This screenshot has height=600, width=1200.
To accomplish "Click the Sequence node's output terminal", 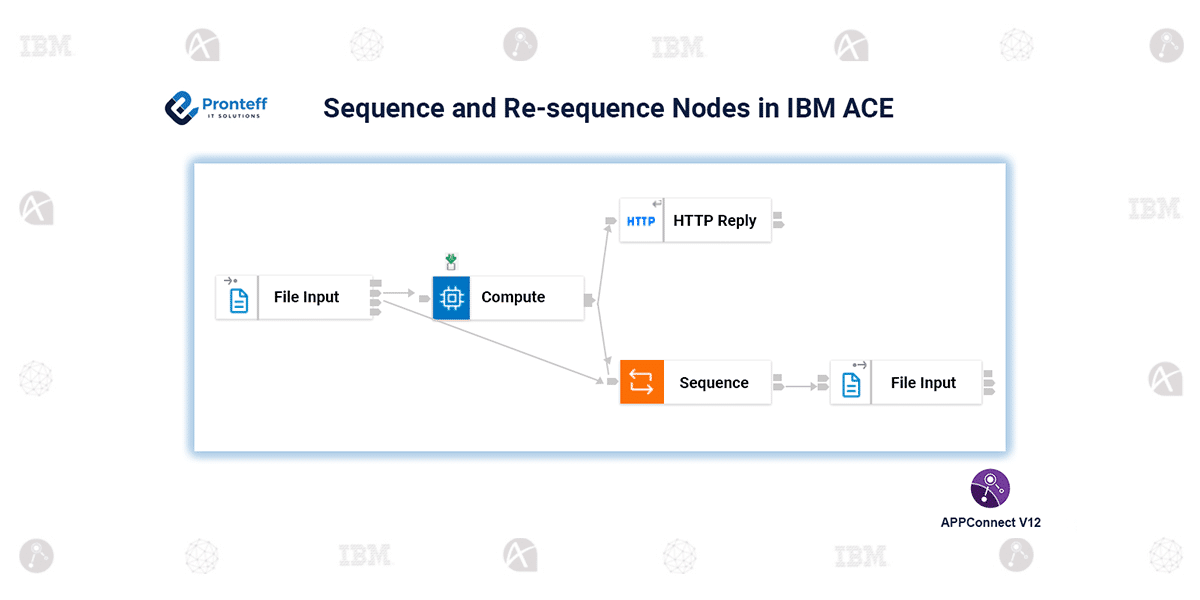I will [x=777, y=384].
